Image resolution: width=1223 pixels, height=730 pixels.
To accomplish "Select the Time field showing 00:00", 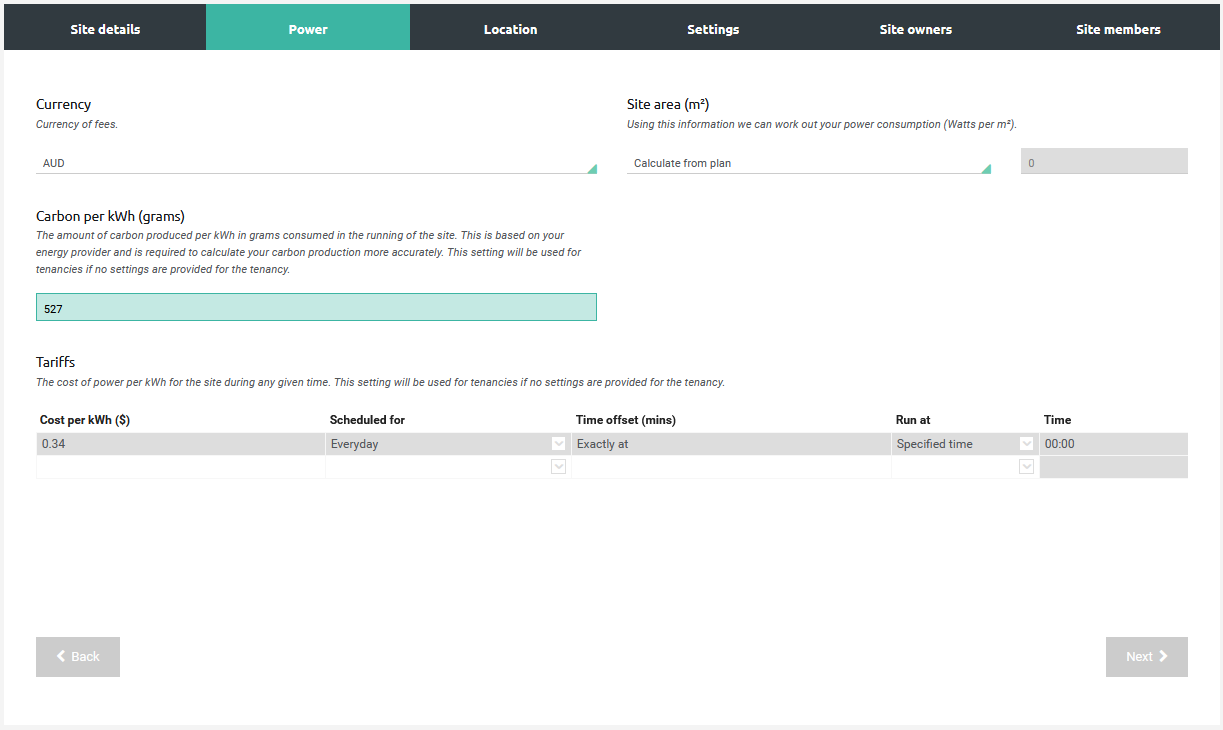I will [1113, 443].
